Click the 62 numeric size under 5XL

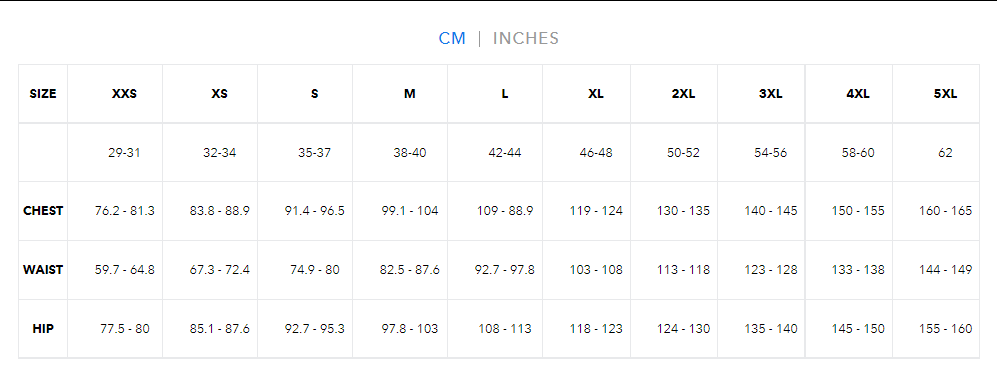945,153
